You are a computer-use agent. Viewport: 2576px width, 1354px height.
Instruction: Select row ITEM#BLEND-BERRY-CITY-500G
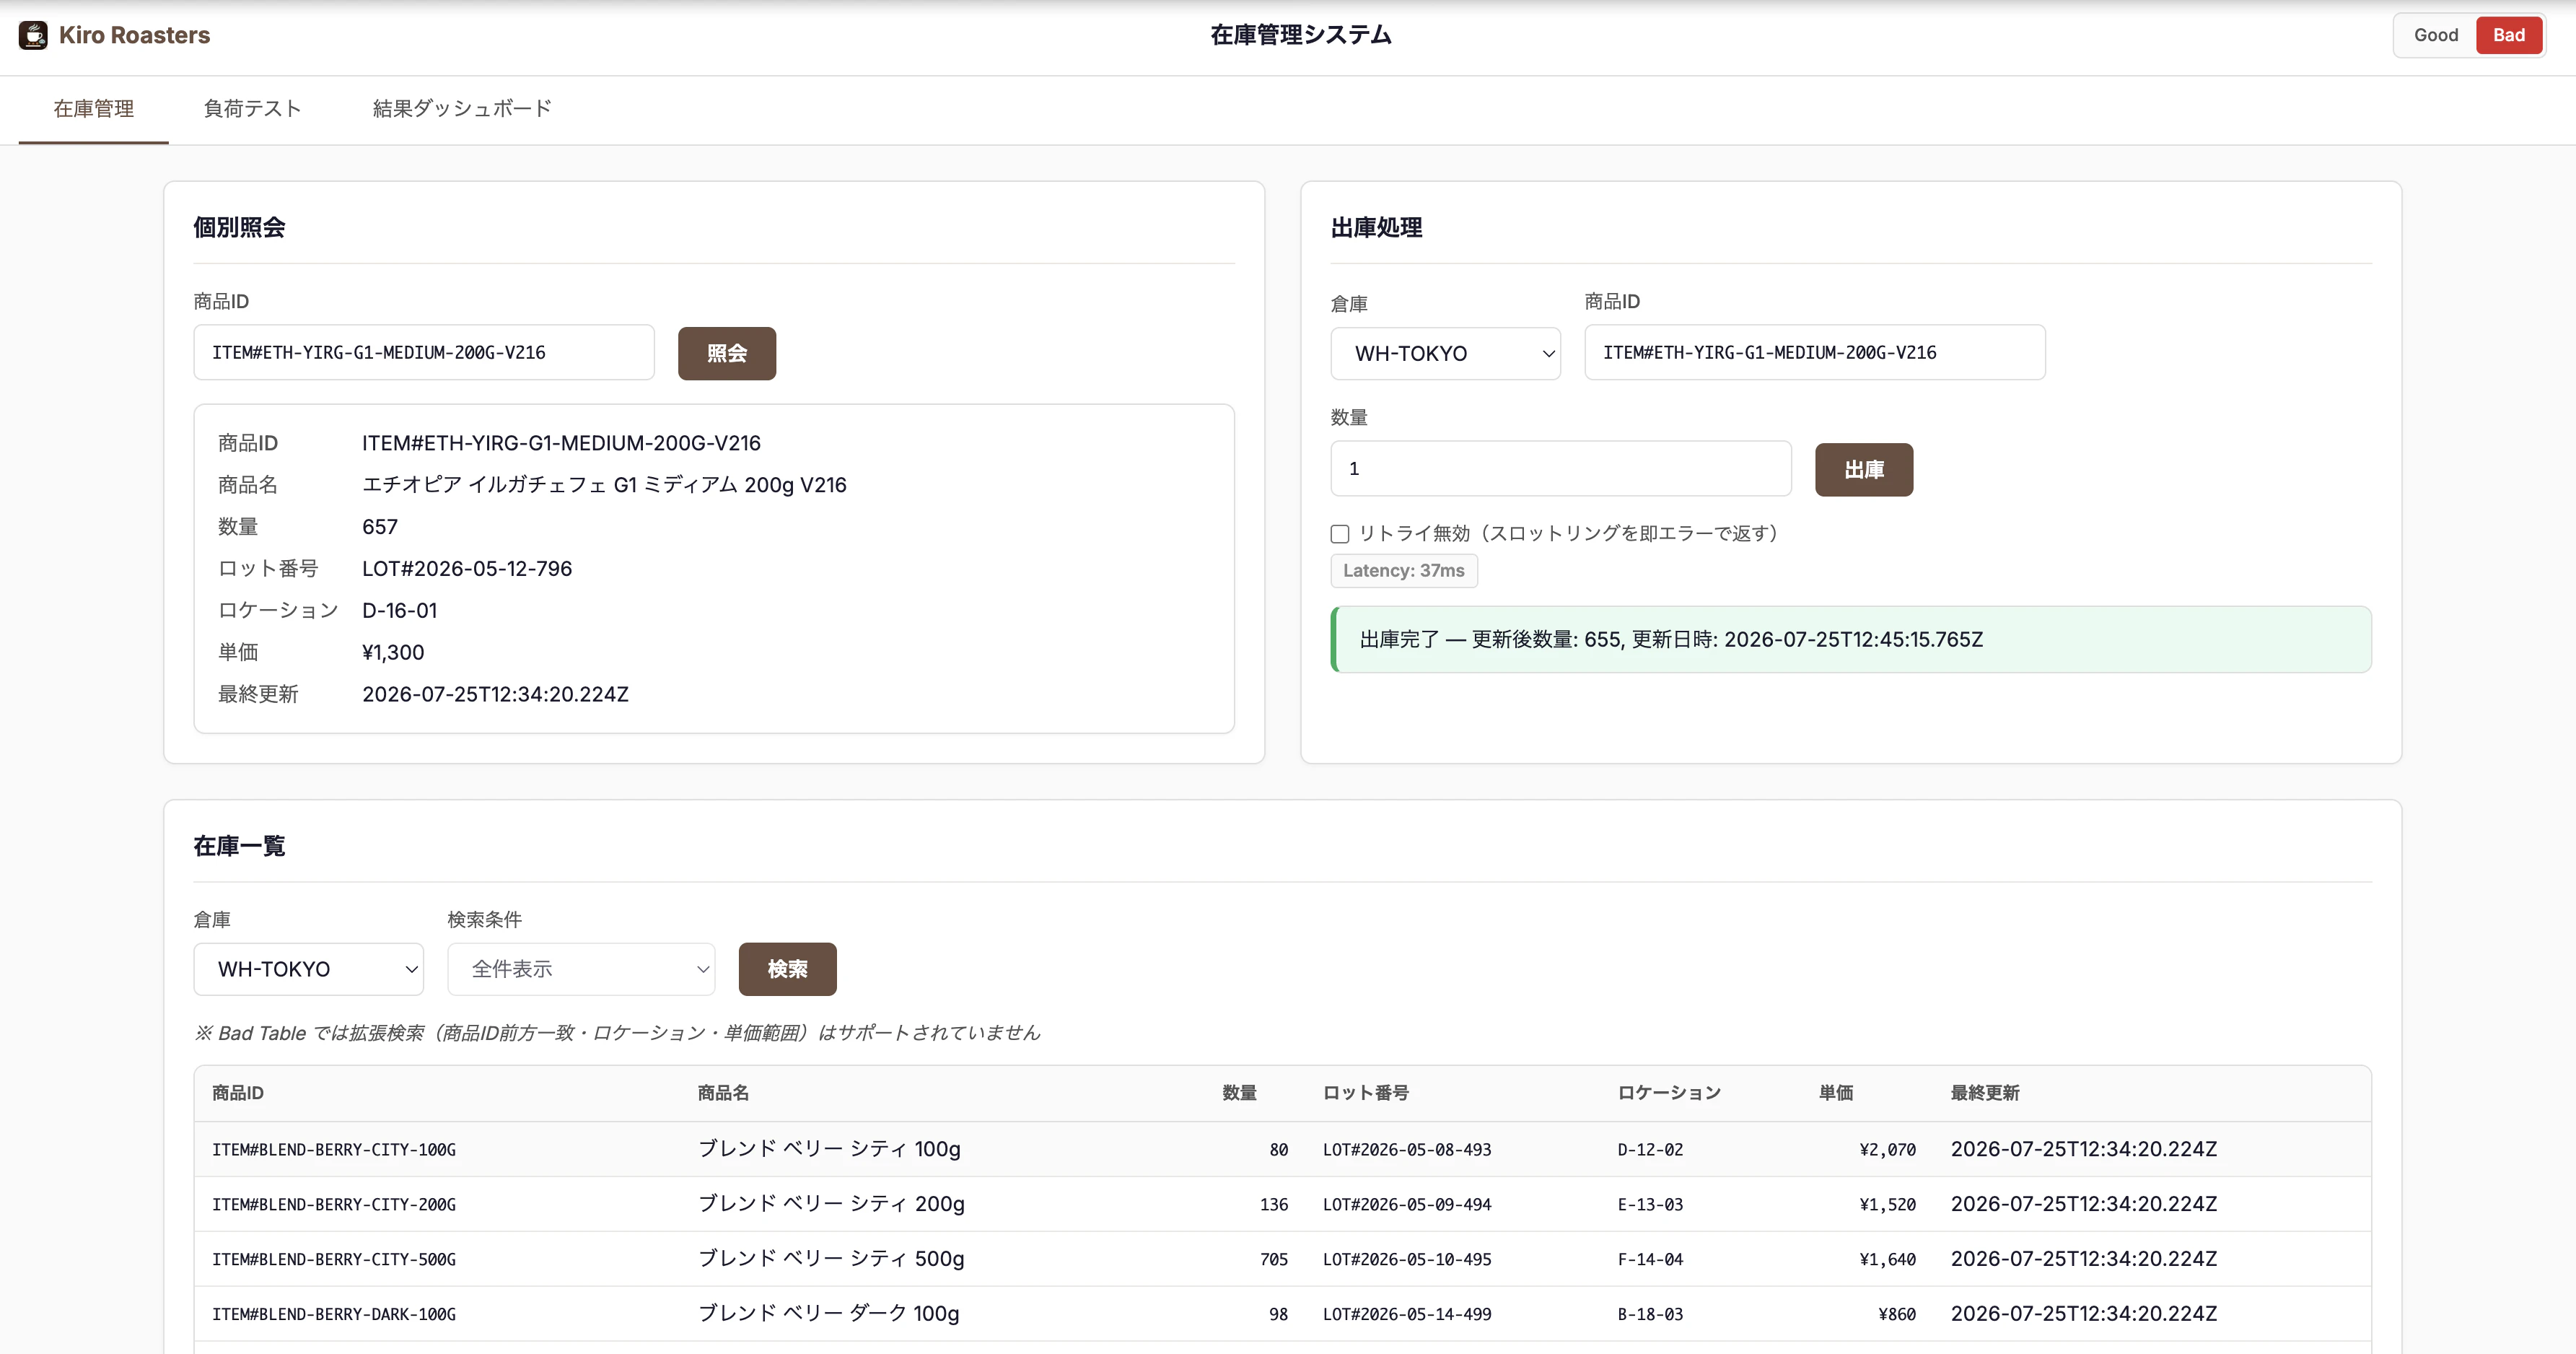tap(1282, 1259)
